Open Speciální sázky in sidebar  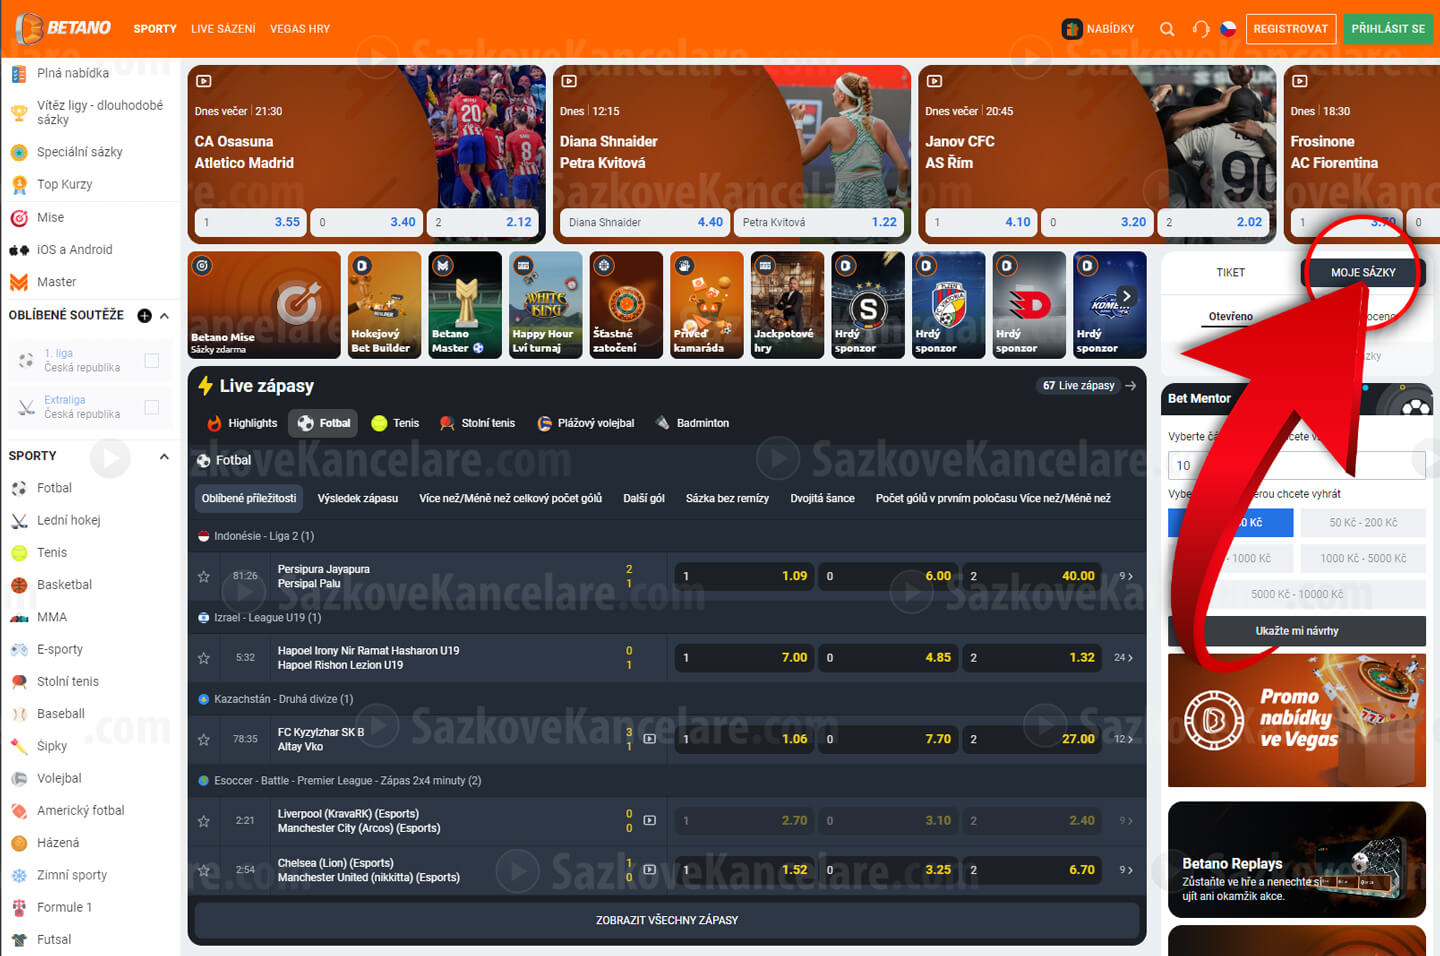[80, 152]
